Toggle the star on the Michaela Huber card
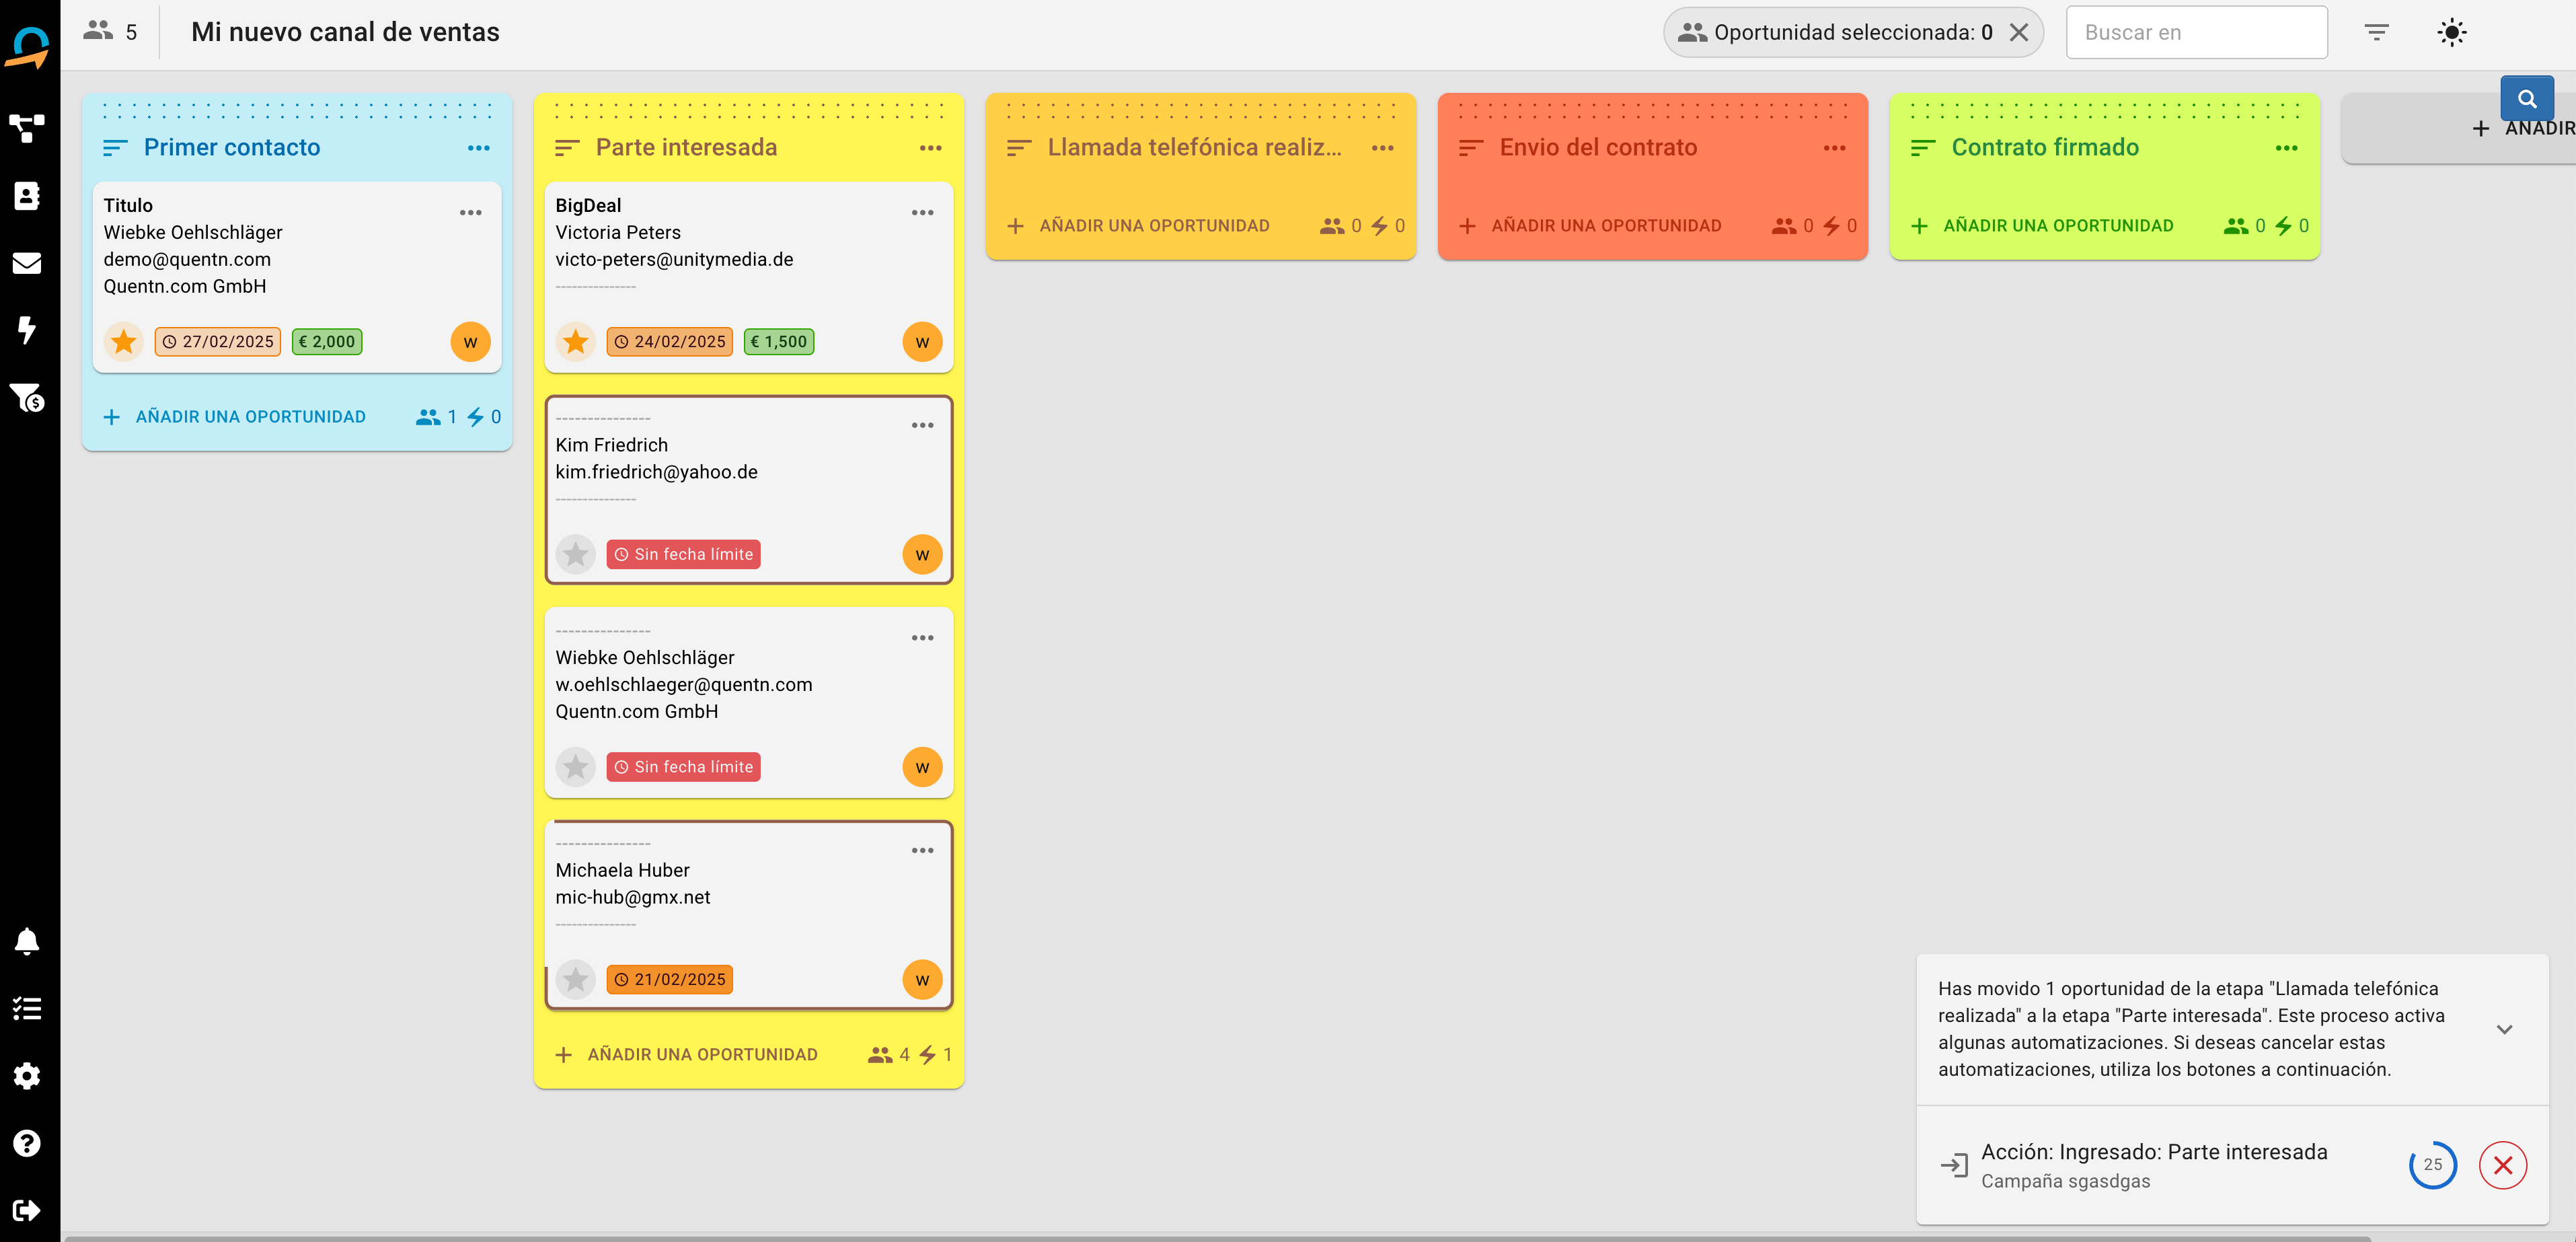The image size is (2576, 1242). [x=576, y=979]
